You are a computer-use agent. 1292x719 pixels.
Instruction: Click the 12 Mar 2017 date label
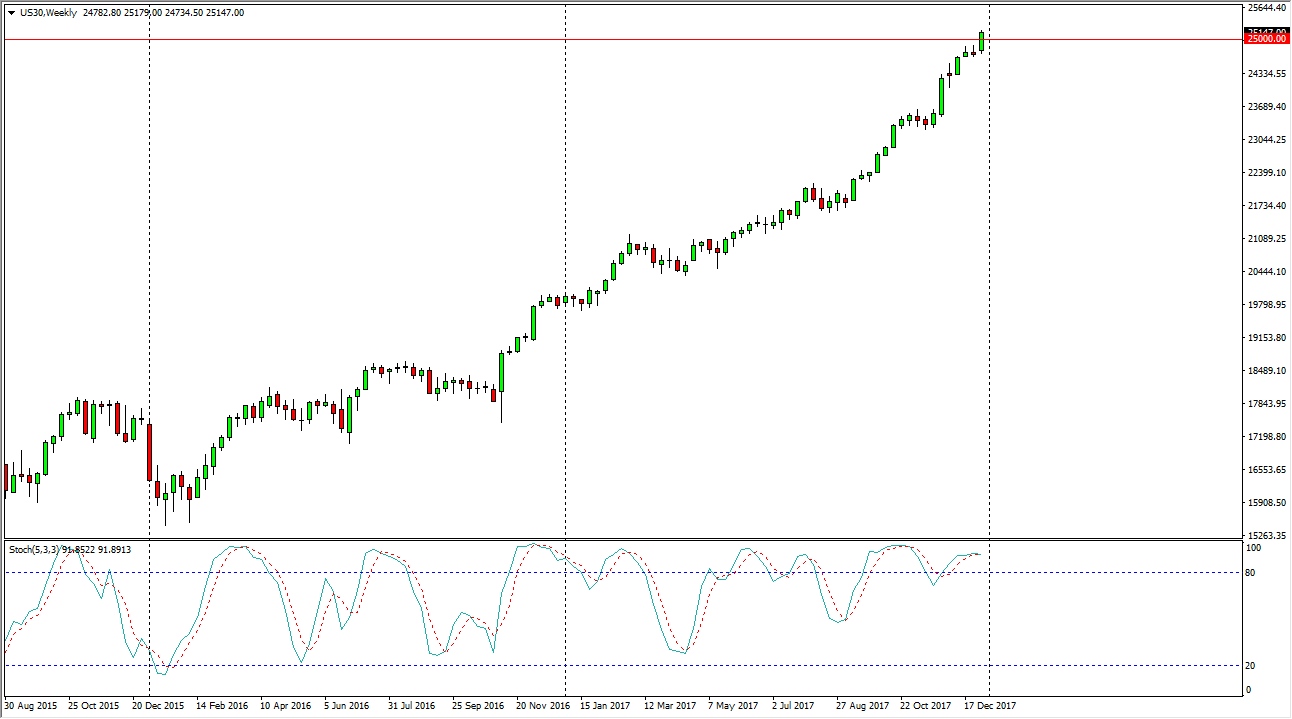[671, 706]
